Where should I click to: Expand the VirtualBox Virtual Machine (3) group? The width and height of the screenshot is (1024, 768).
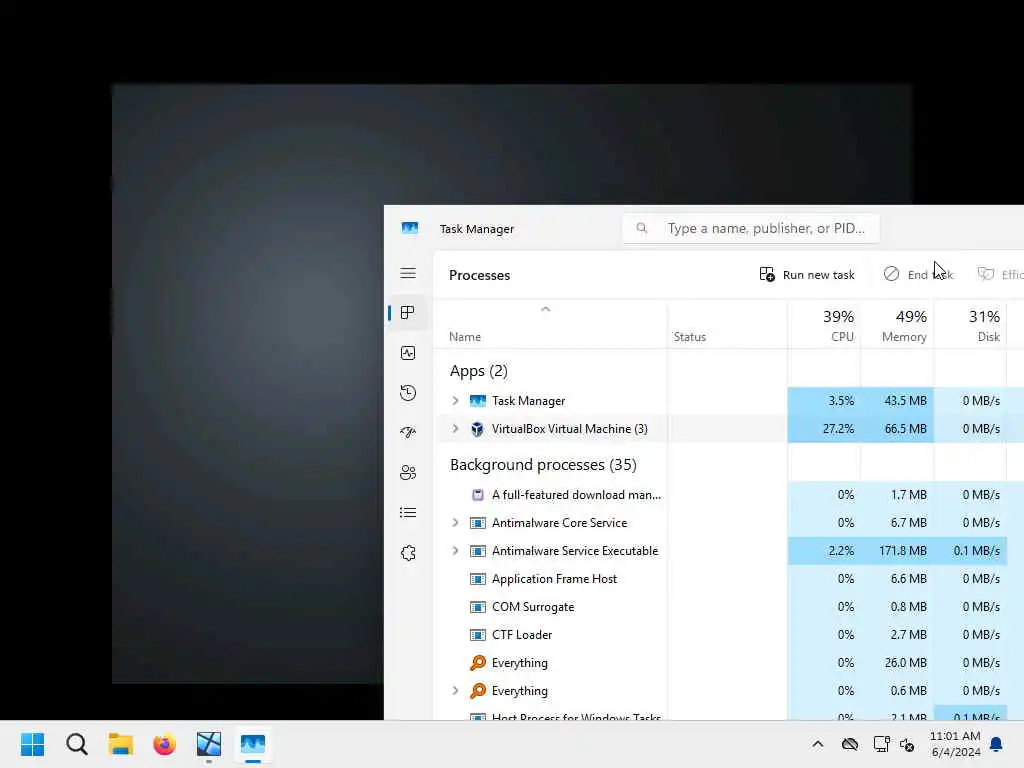pos(455,429)
